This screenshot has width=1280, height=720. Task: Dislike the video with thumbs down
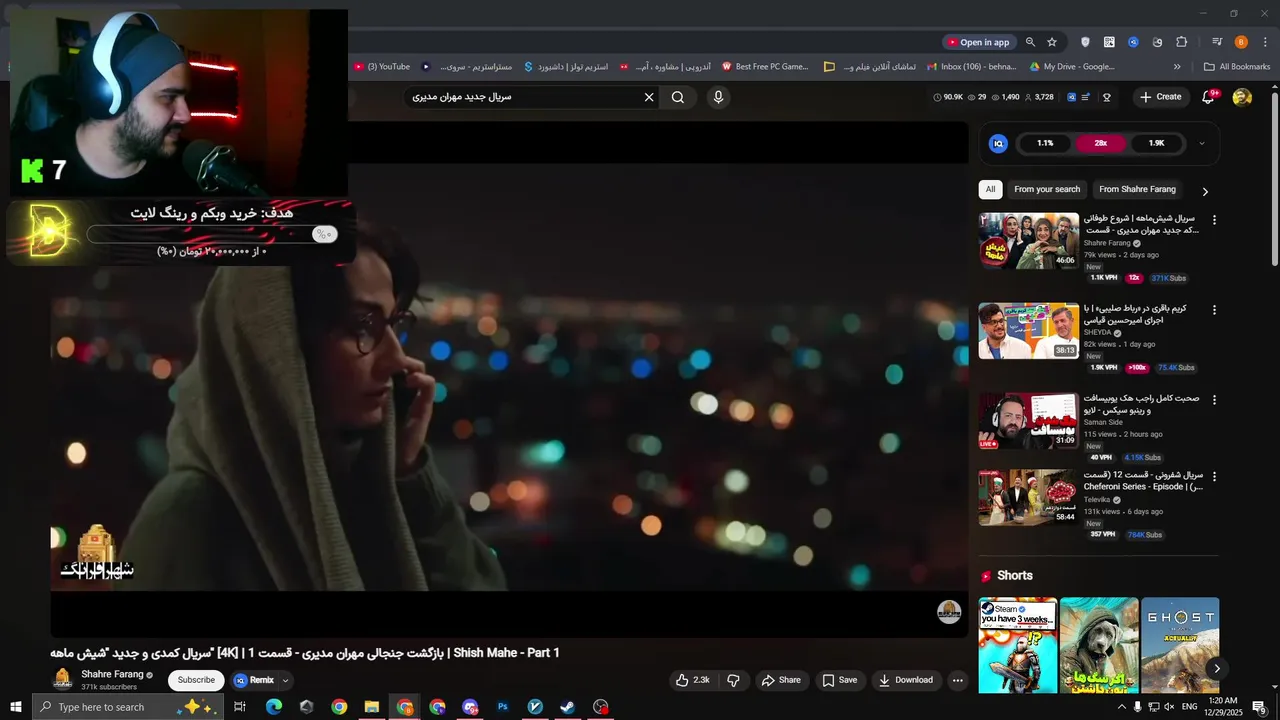(x=733, y=680)
